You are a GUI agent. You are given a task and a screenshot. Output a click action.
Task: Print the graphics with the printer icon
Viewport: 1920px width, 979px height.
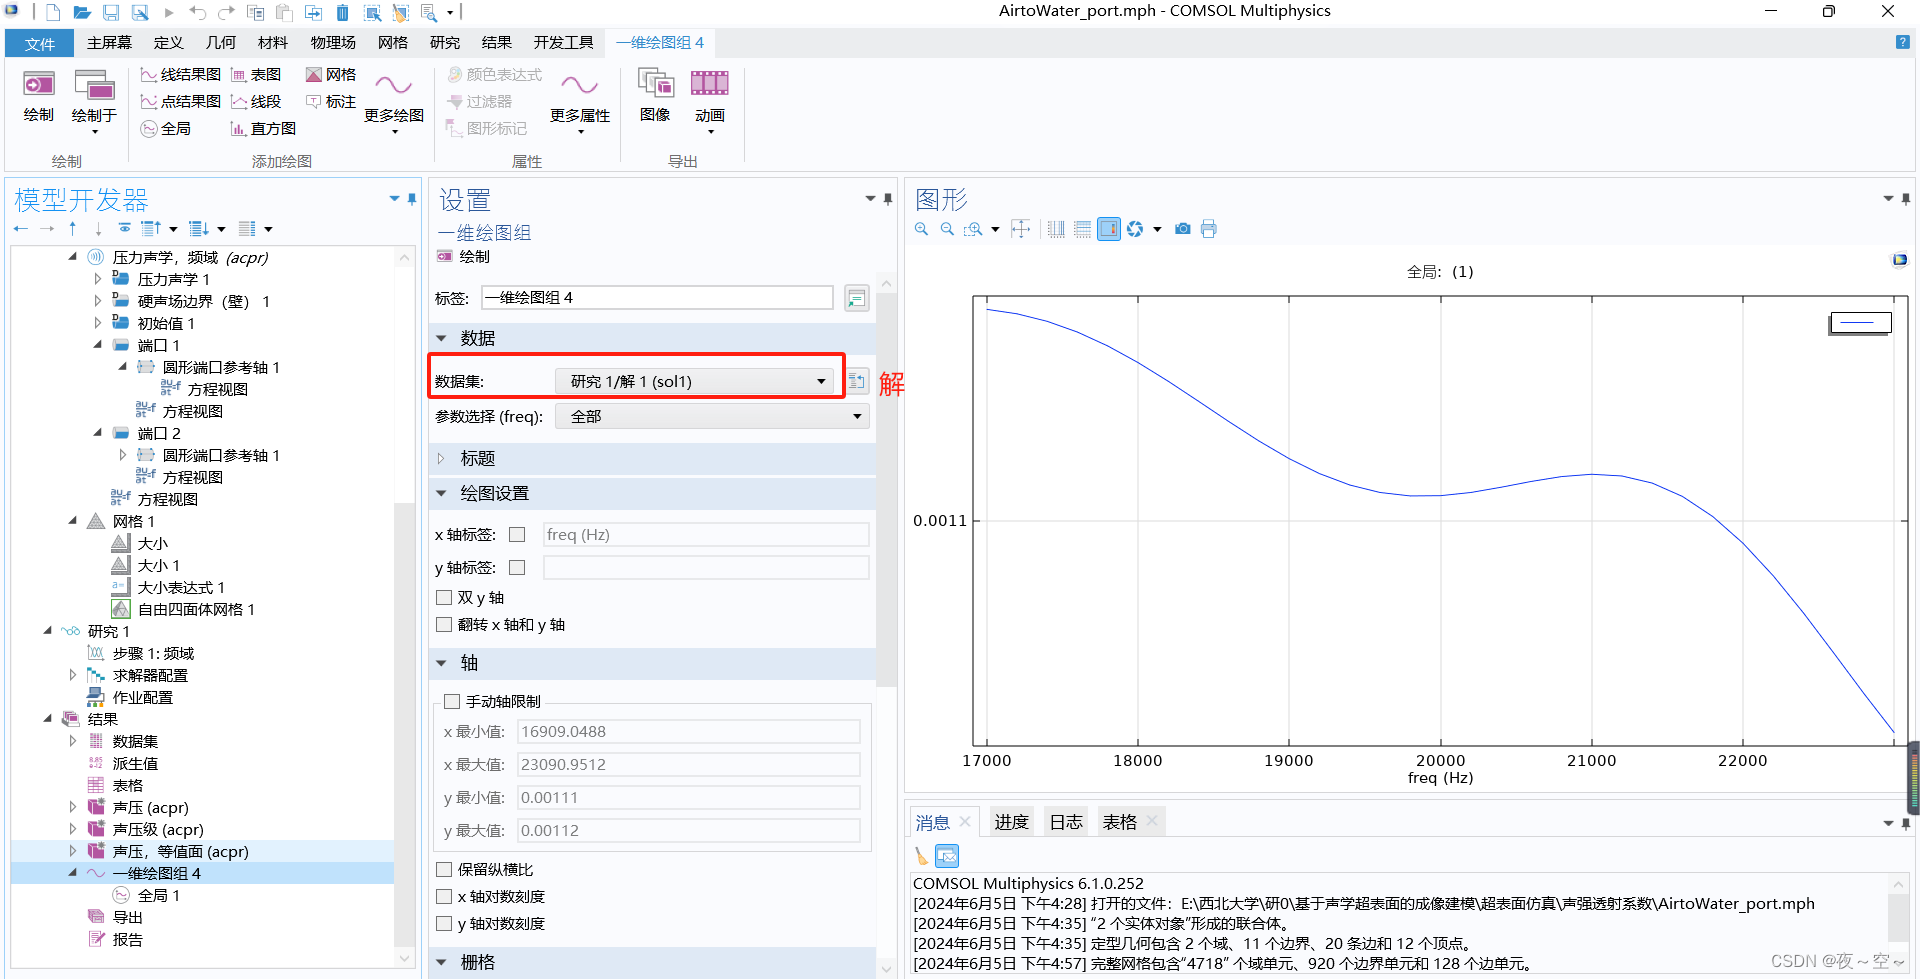[x=1209, y=229]
